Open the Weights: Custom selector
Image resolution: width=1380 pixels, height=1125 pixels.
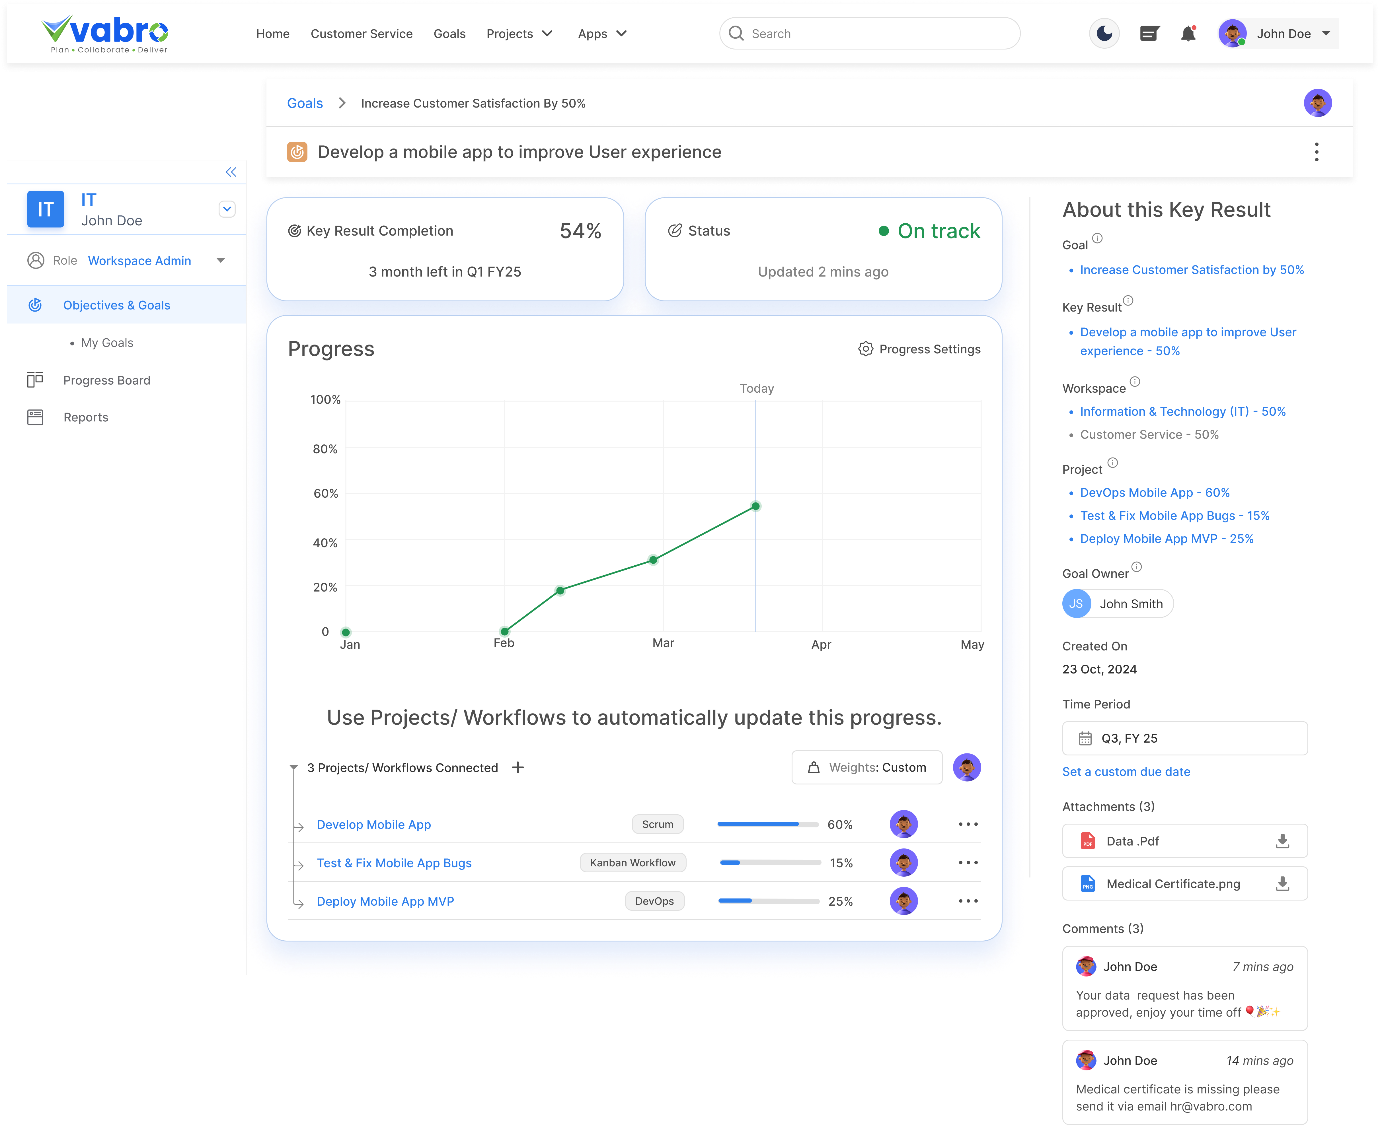click(x=867, y=767)
